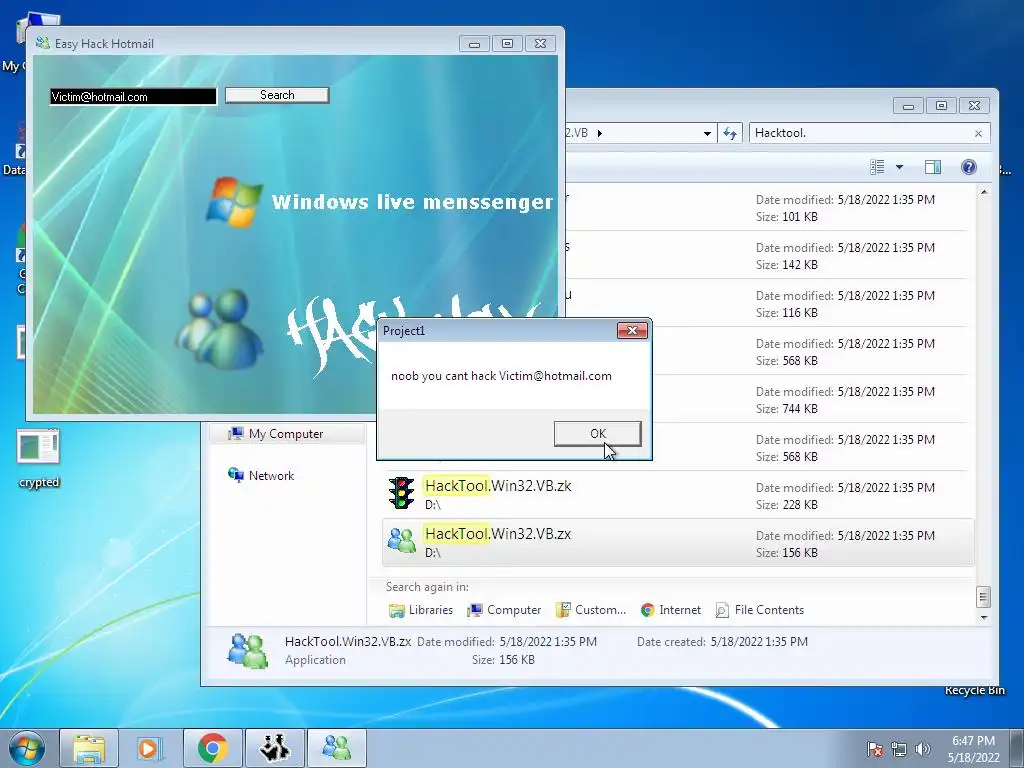Open network status tray icon
This screenshot has height=768, width=1024.
point(899,749)
